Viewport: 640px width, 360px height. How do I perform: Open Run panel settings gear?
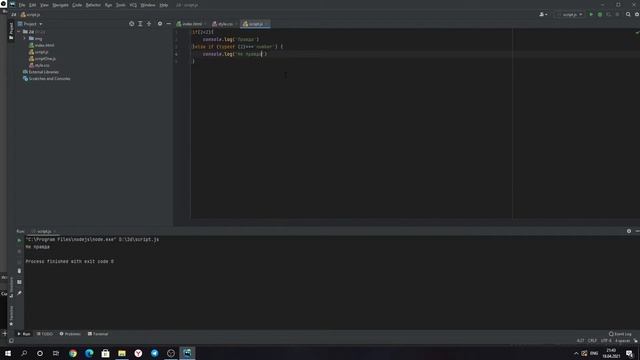coord(629,231)
